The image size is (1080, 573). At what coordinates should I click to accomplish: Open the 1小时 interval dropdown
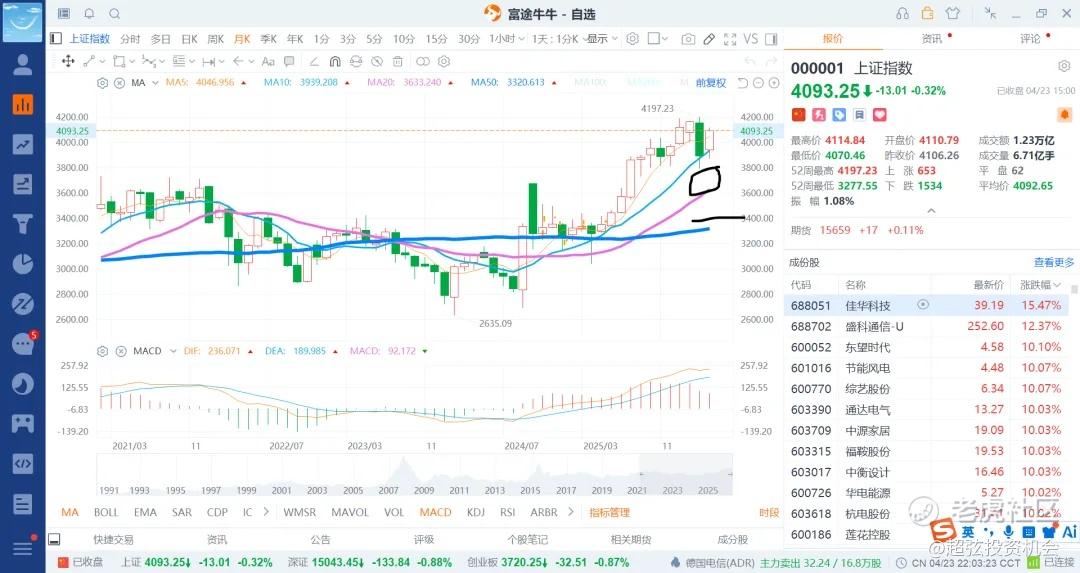click(x=507, y=39)
